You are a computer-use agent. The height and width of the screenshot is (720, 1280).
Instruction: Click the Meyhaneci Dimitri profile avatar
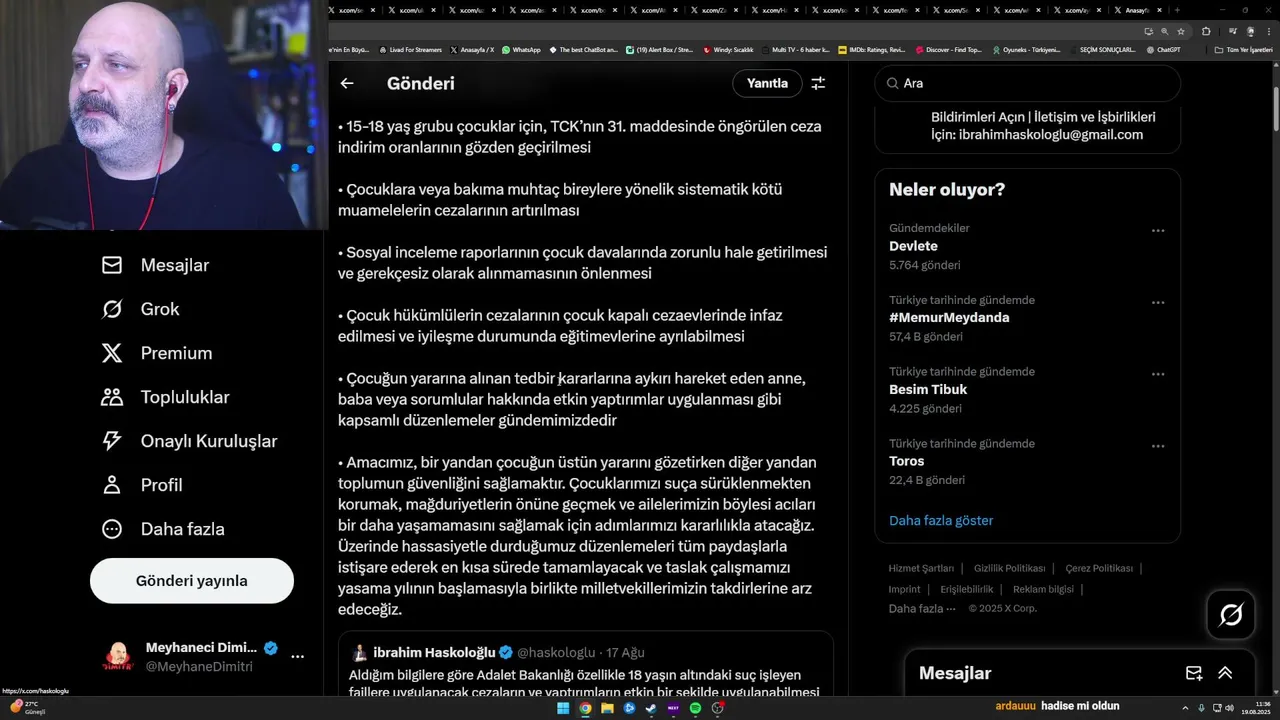coord(118,657)
